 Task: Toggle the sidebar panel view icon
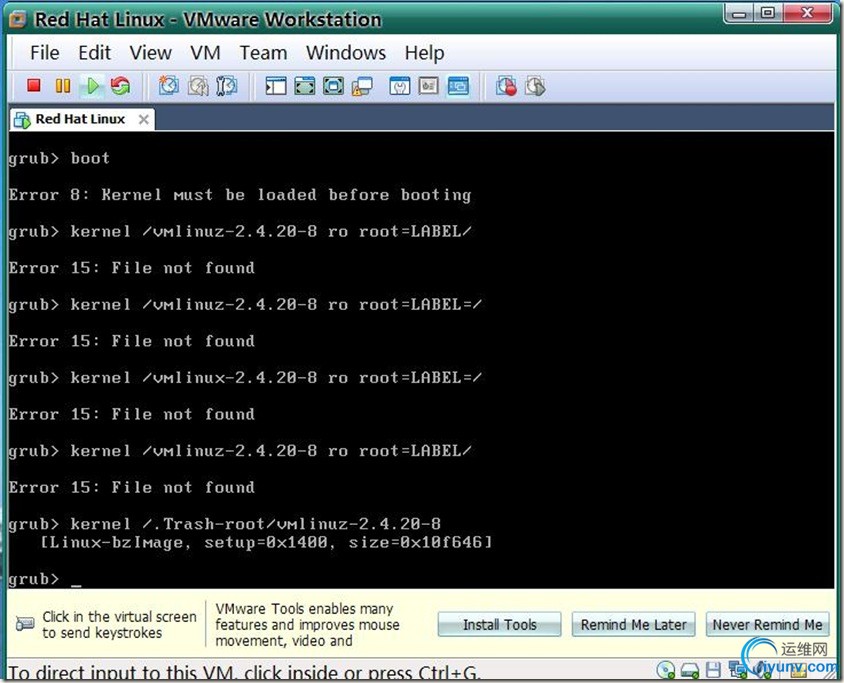pyautogui.click(x=276, y=86)
